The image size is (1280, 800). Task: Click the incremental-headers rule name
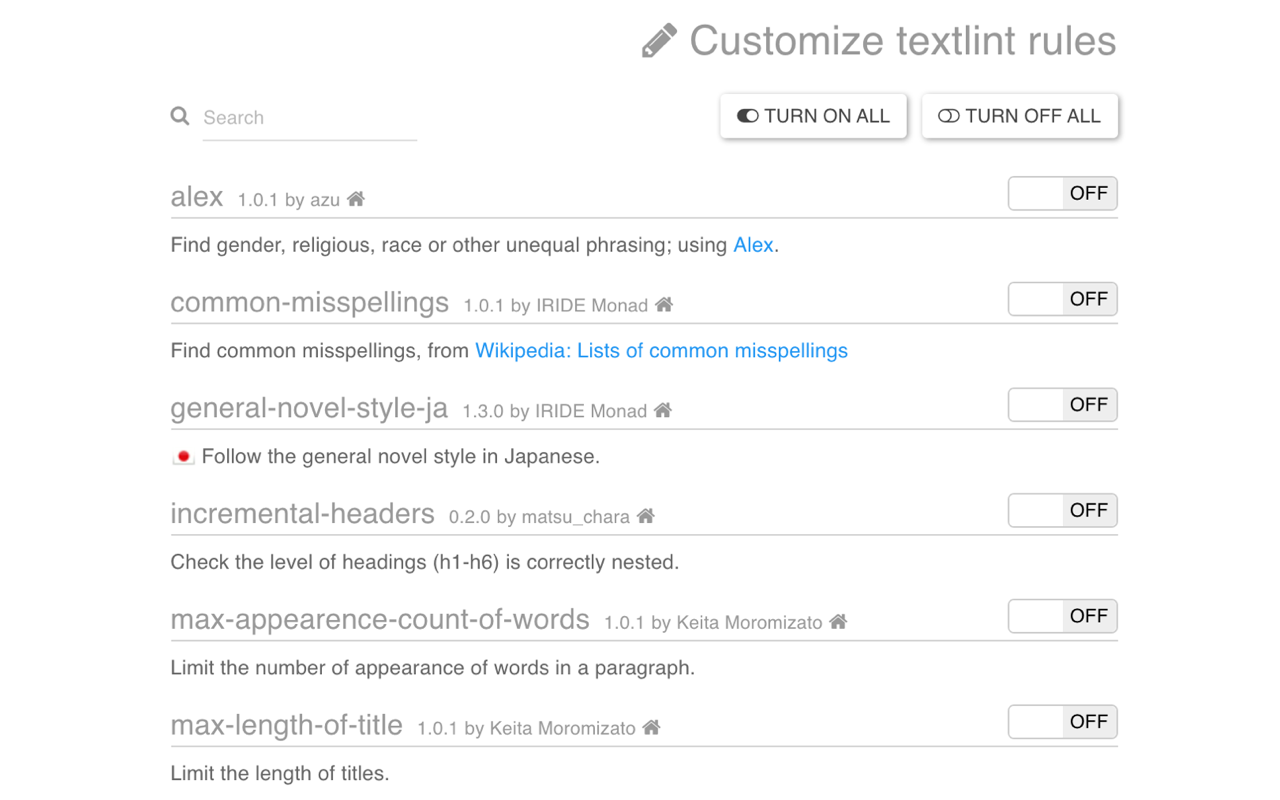click(303, 514)
